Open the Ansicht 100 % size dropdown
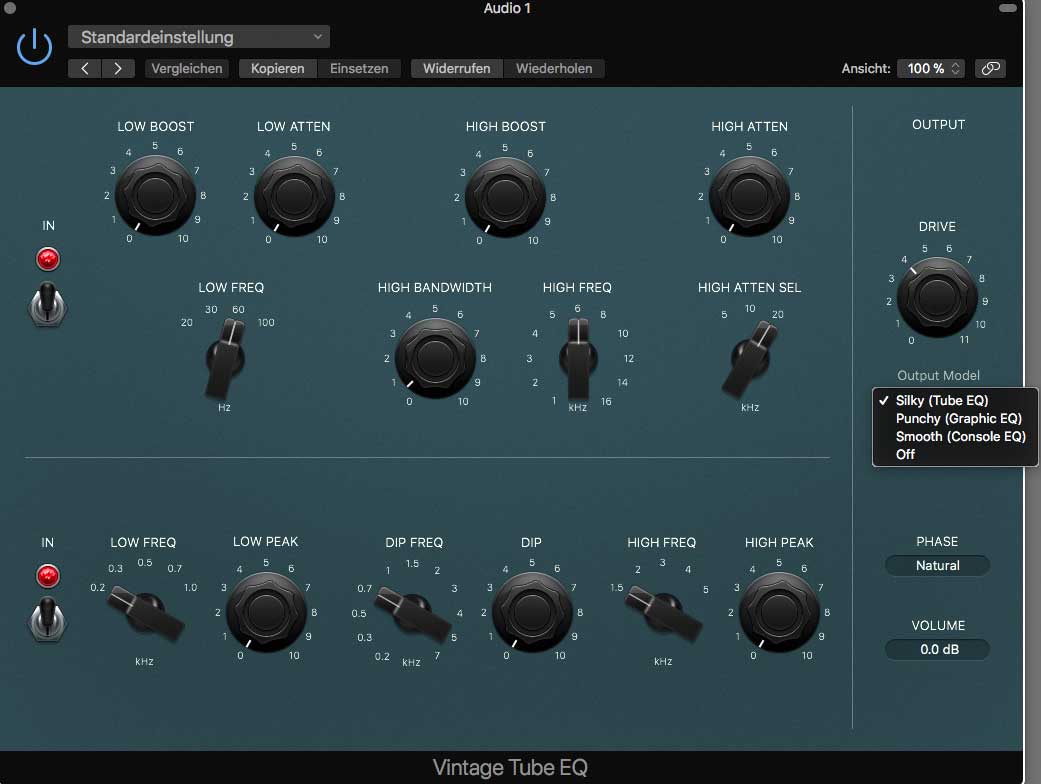Screen dimensions: 1041x784 coord(930,69)
